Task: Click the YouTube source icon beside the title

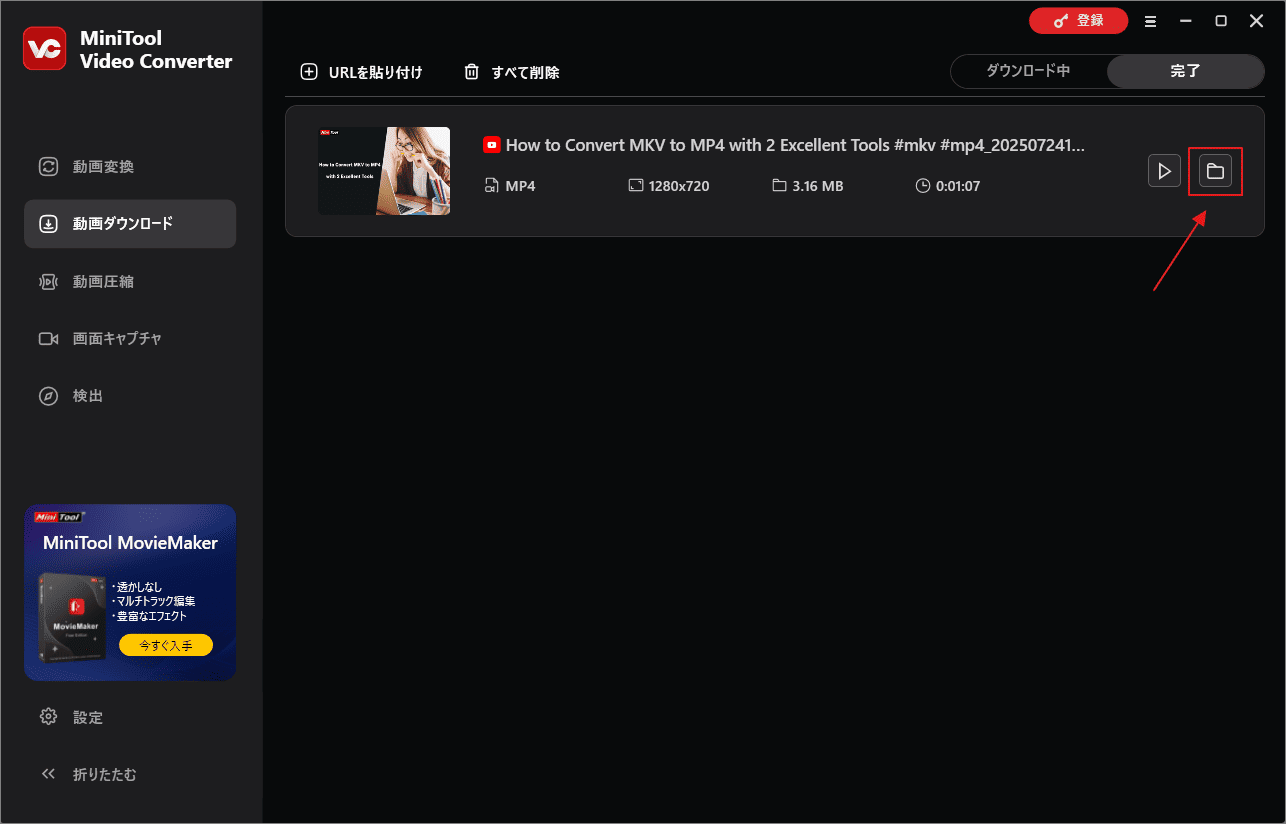Action: click(x=492, y=145)
